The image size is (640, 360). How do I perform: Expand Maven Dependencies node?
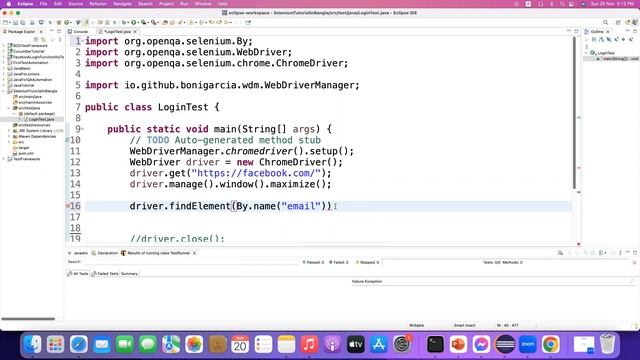[9, 136]
